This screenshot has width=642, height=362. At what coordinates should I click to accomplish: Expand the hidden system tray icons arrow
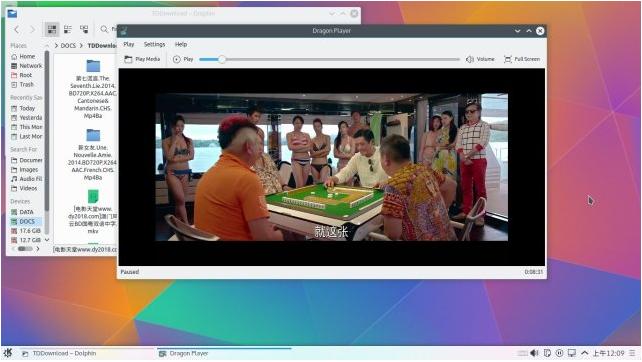[x=584, y=353]
